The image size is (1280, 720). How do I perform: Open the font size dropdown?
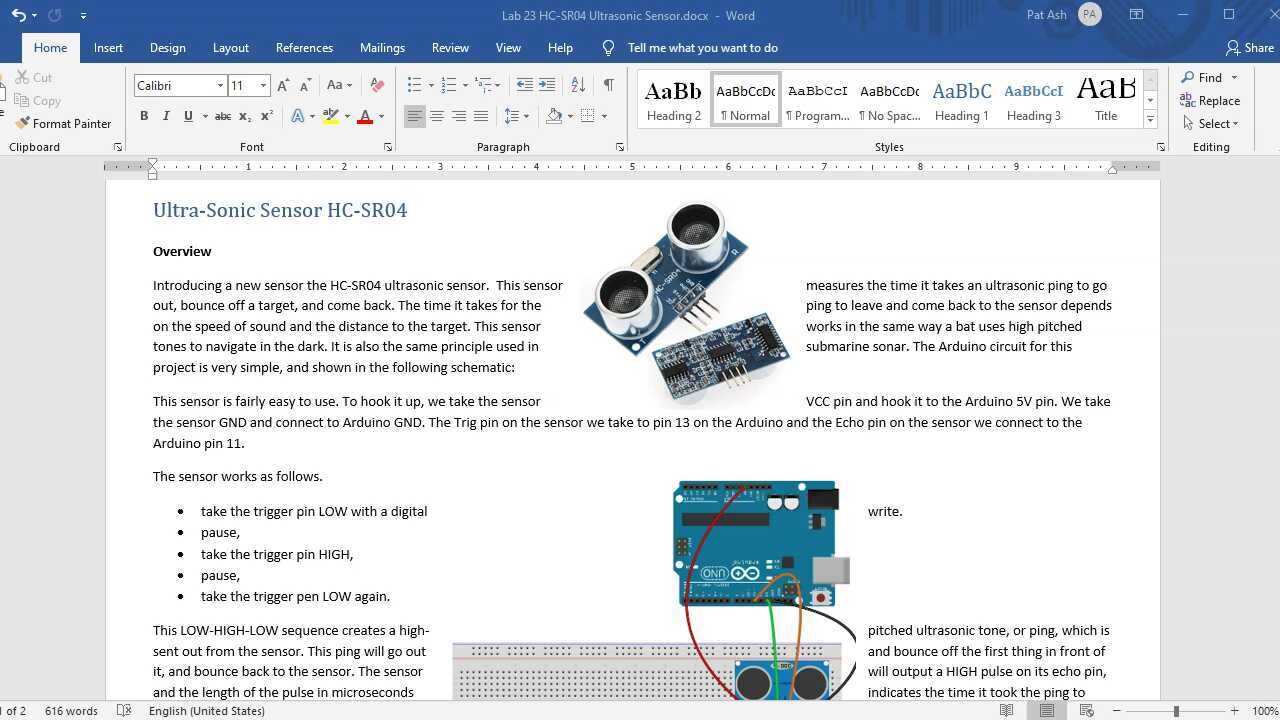point(262,85)
